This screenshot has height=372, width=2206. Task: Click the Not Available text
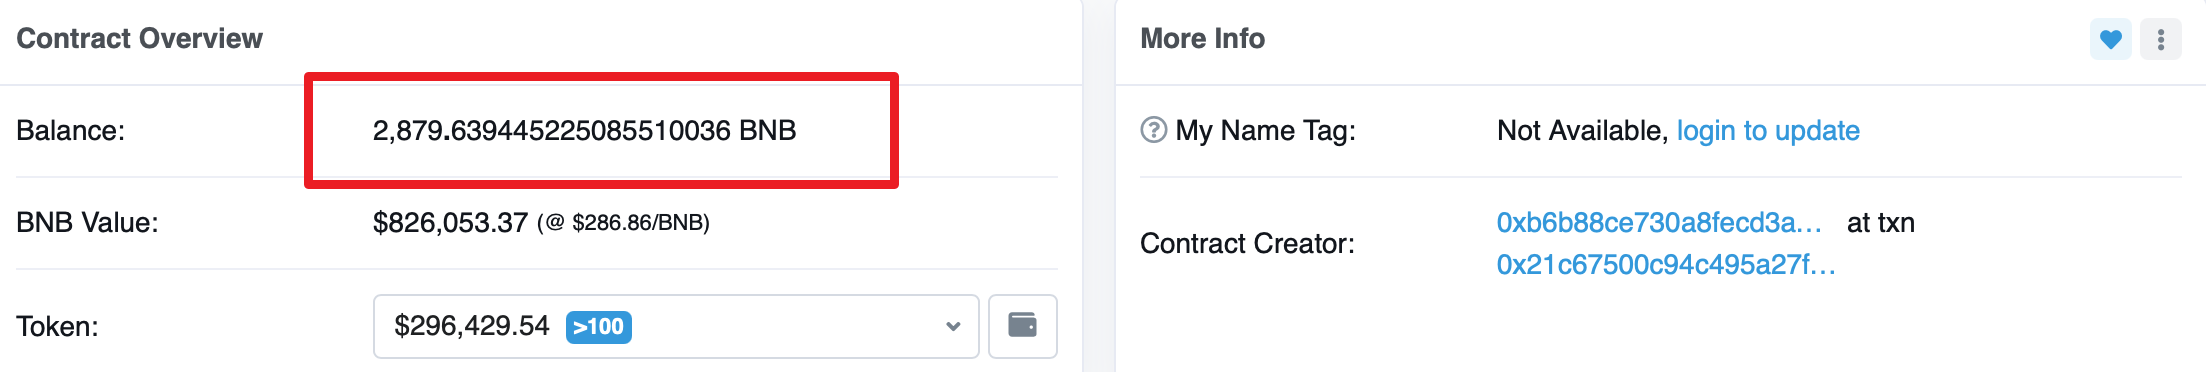tap(1582, 131)
